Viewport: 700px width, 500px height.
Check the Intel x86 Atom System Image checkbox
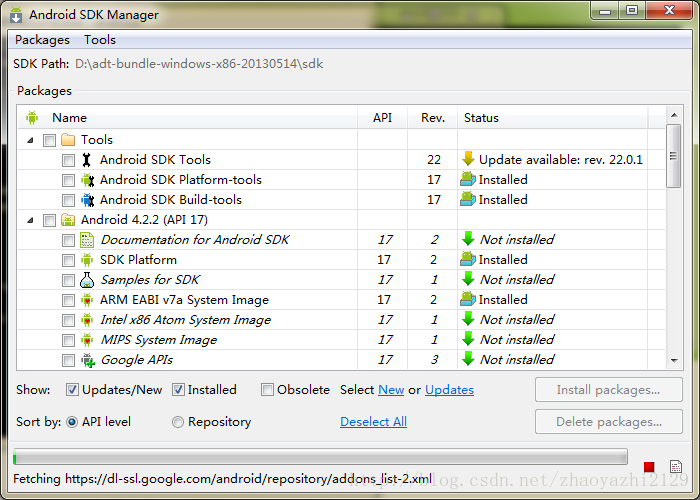coord(68,320)
